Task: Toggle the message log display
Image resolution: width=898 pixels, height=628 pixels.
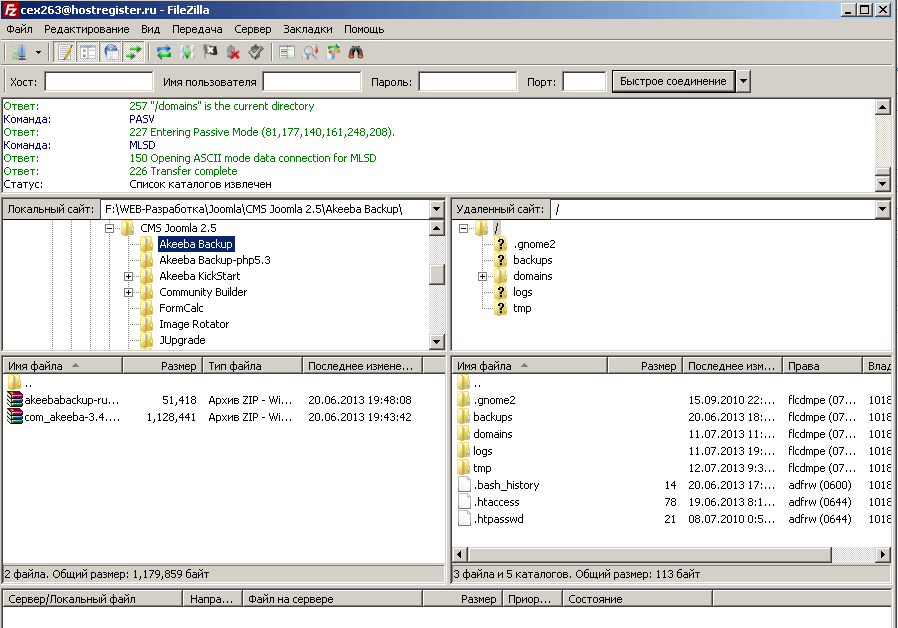Action: click(65, 52)
